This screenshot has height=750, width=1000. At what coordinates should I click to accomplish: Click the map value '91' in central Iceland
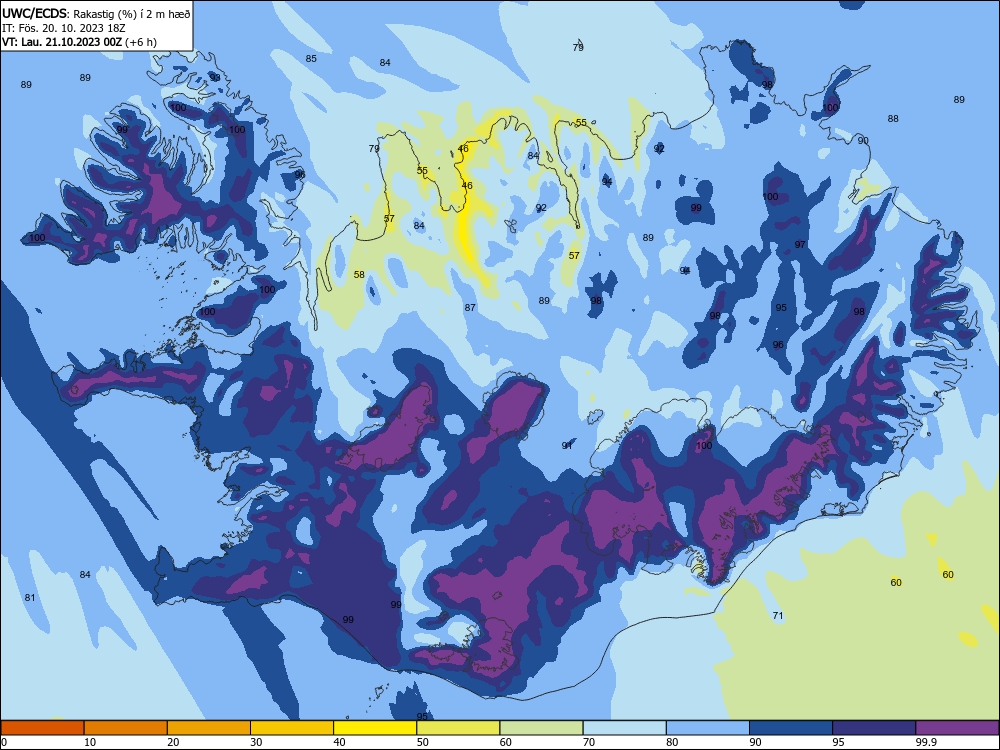(567, 446)
